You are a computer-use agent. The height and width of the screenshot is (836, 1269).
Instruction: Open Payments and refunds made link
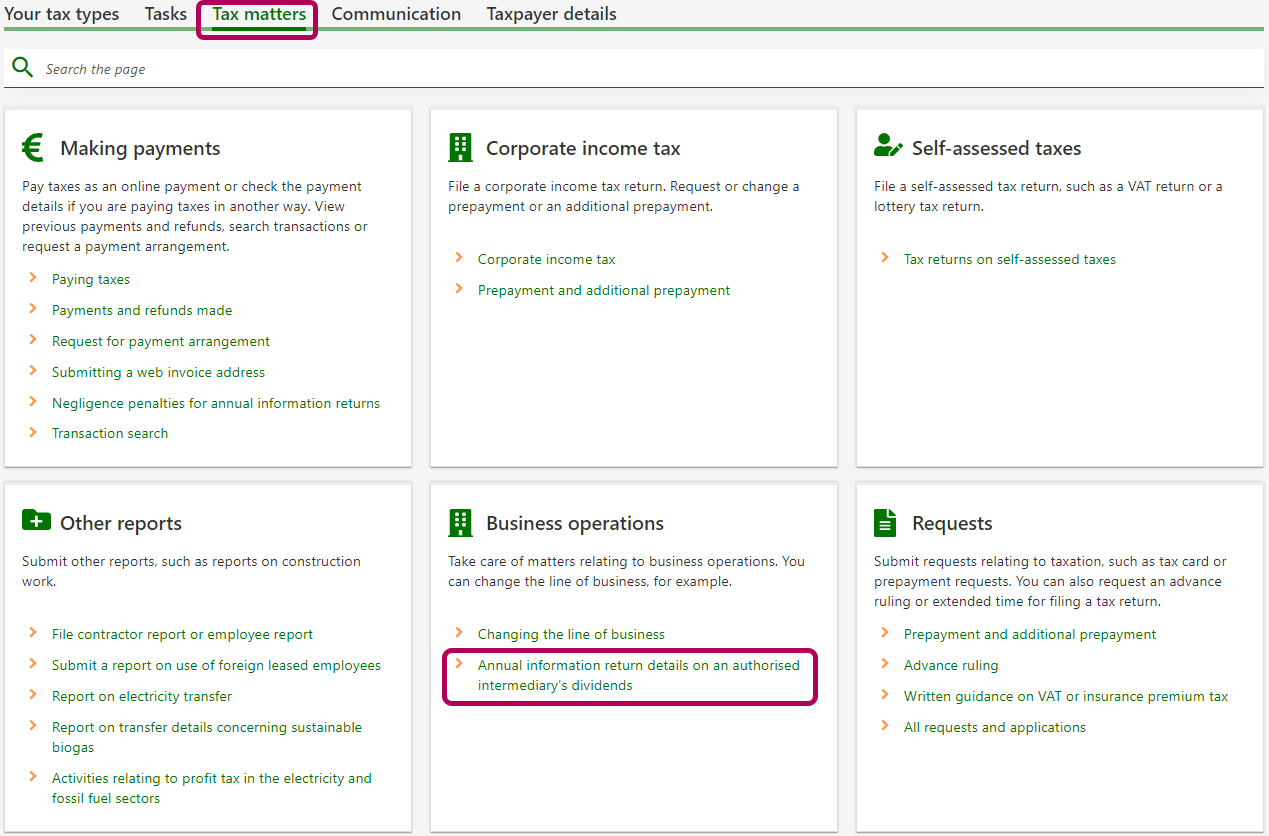click(142, 310)
